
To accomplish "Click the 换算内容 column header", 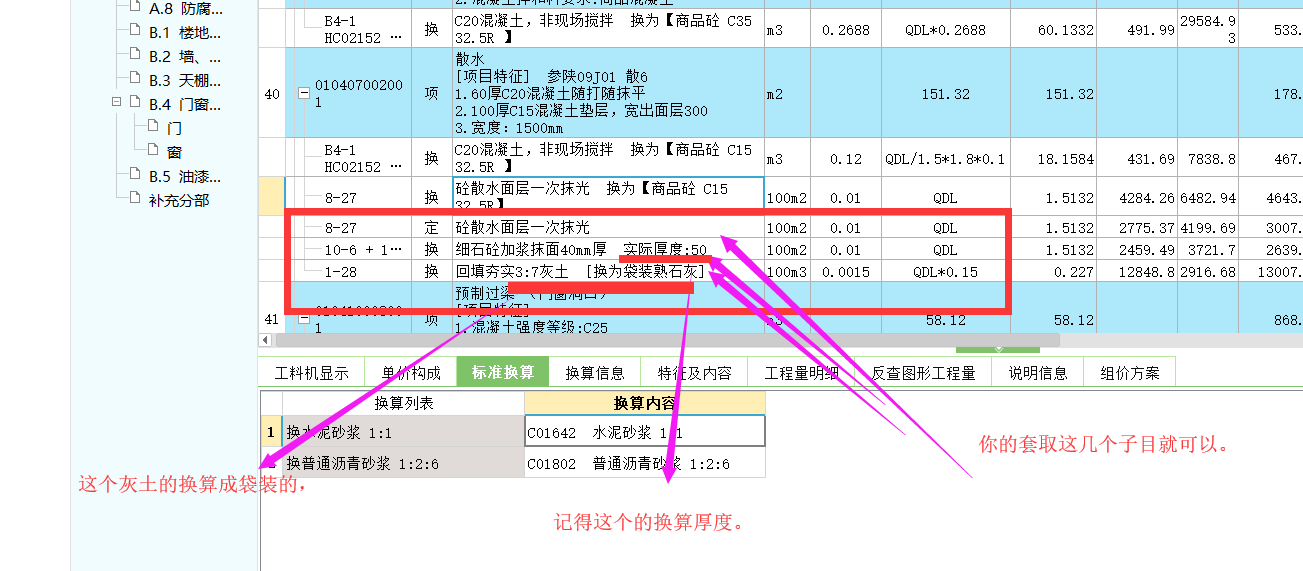I will point(645,403).
